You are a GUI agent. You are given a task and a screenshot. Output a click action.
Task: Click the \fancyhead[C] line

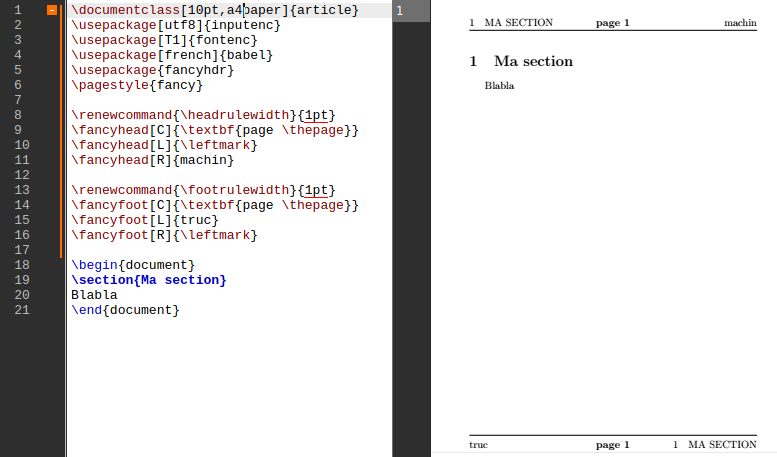(215, 130)
